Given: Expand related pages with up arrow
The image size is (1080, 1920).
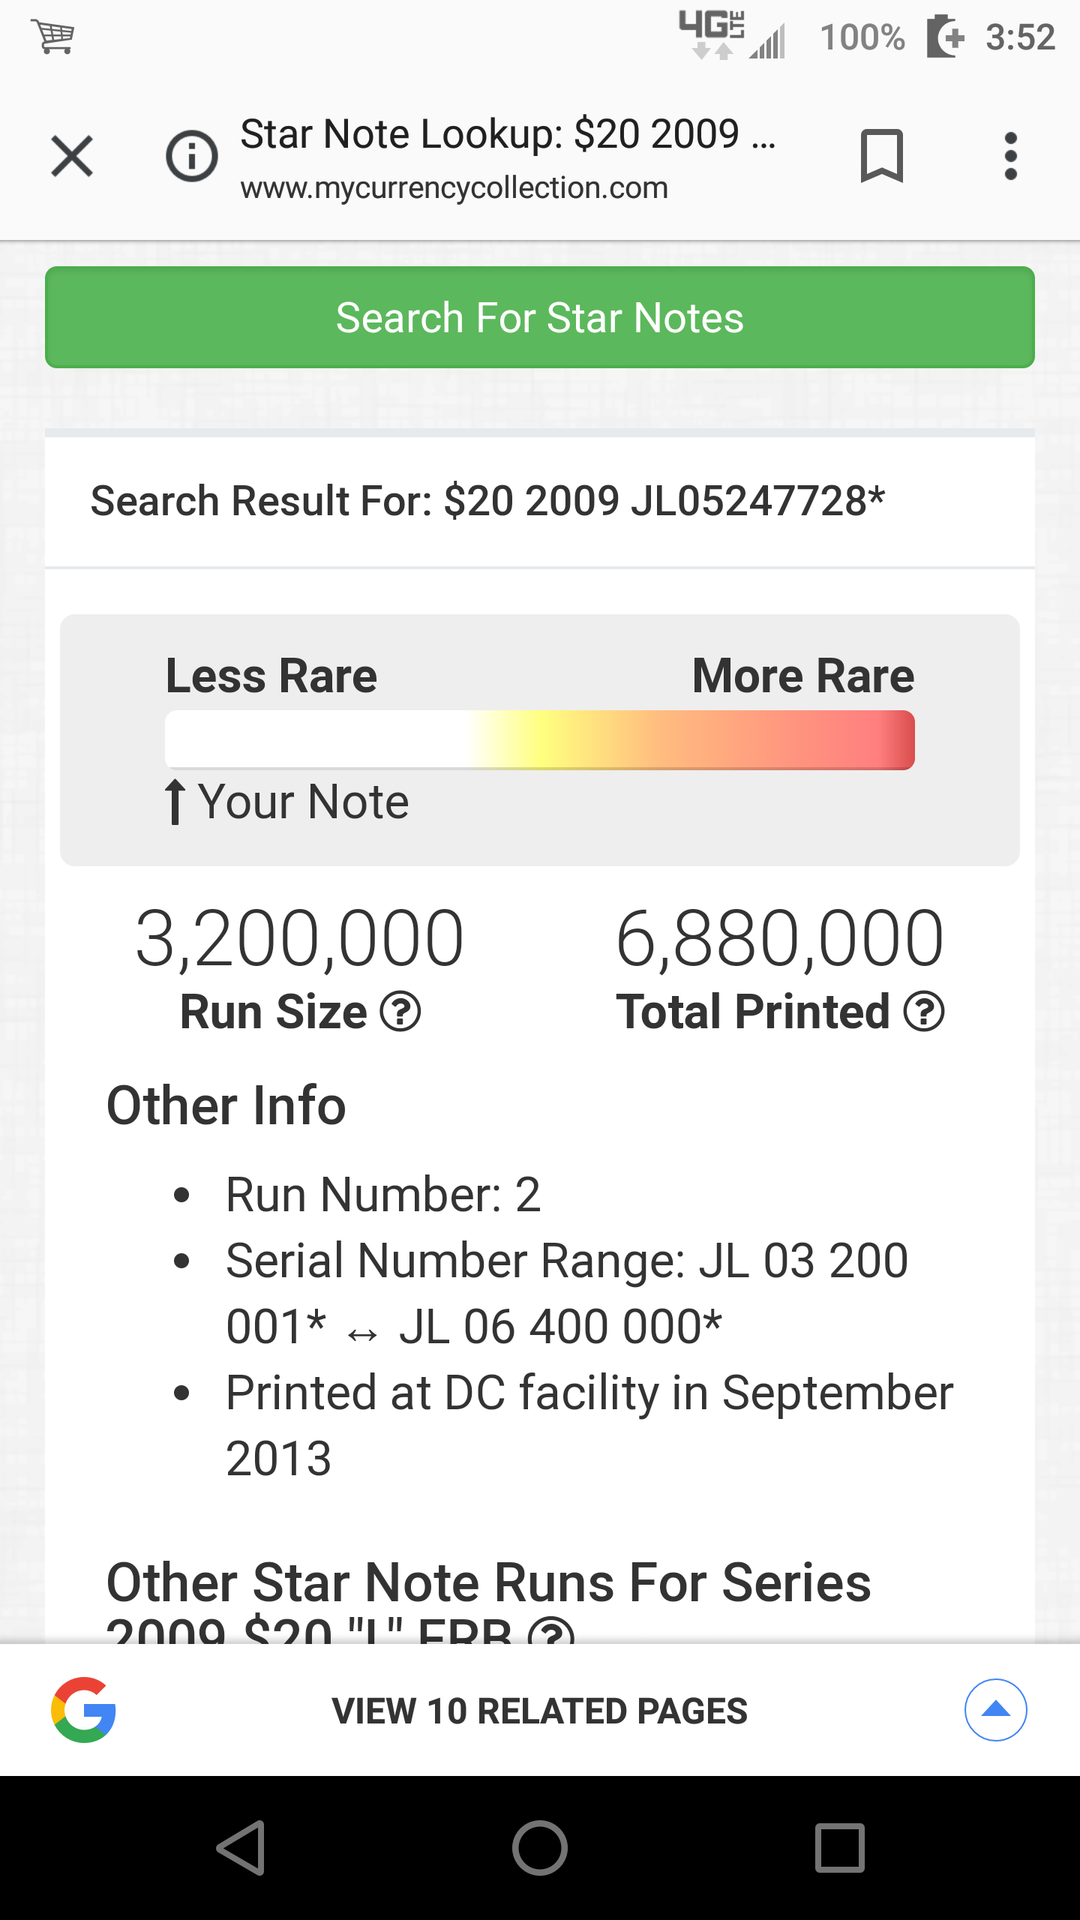Looking at the screenshot, I should click(996, 1710).
